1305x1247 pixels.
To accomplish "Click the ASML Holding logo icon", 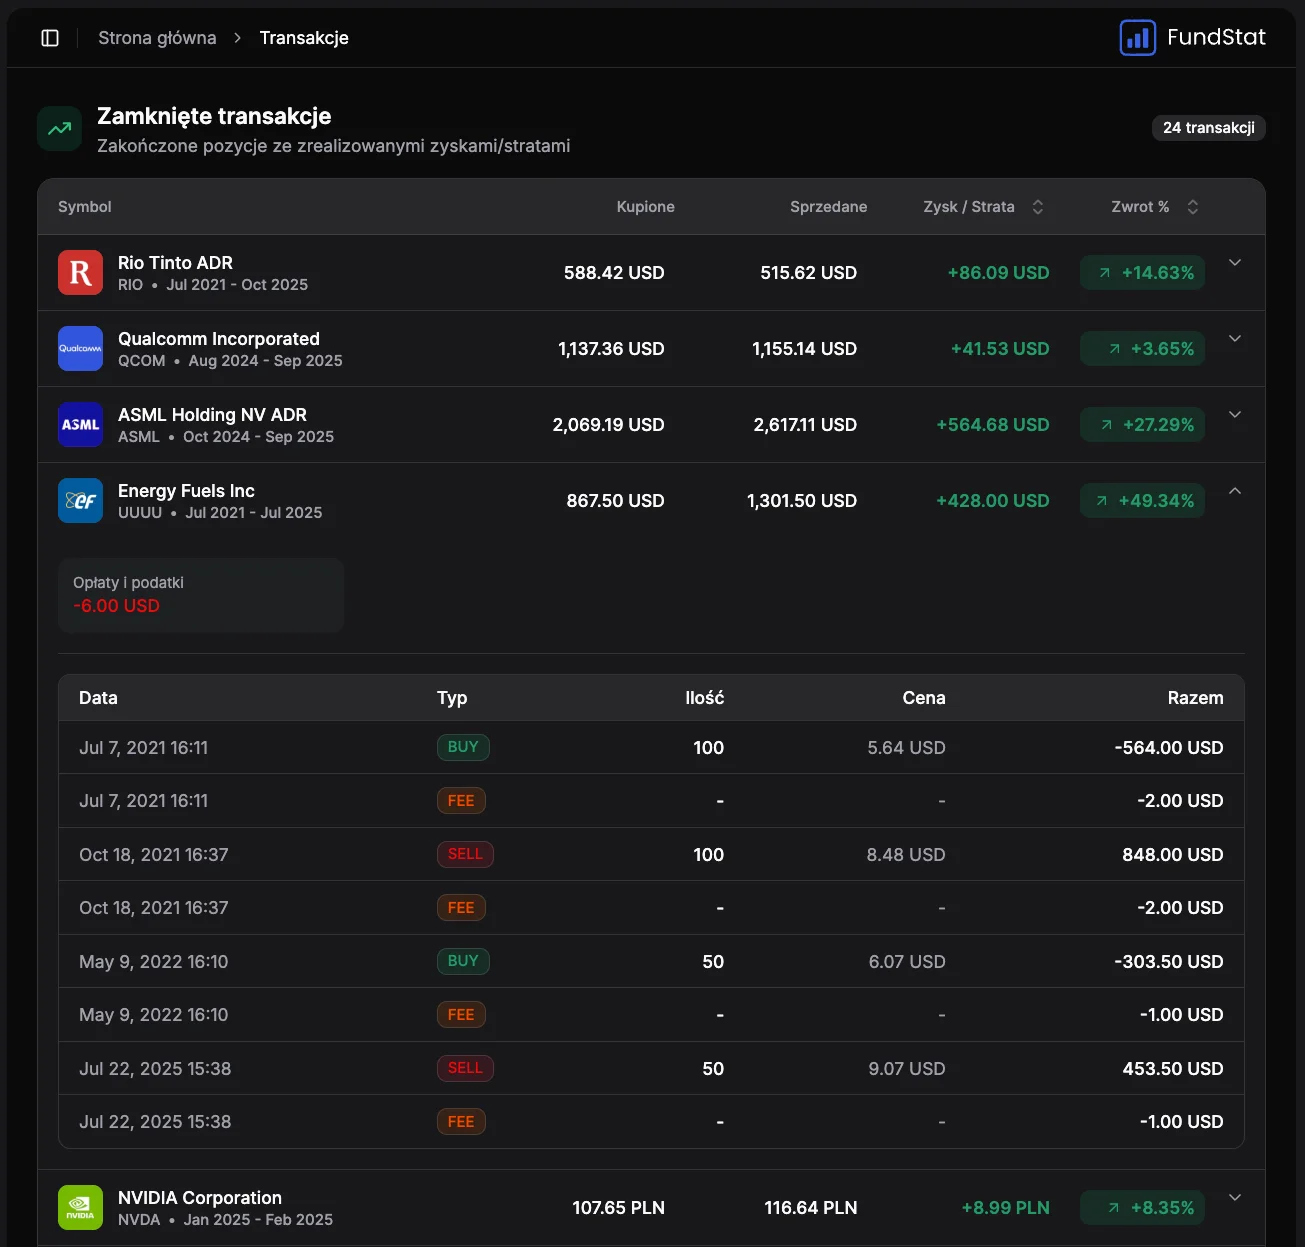I will [80, 424].
